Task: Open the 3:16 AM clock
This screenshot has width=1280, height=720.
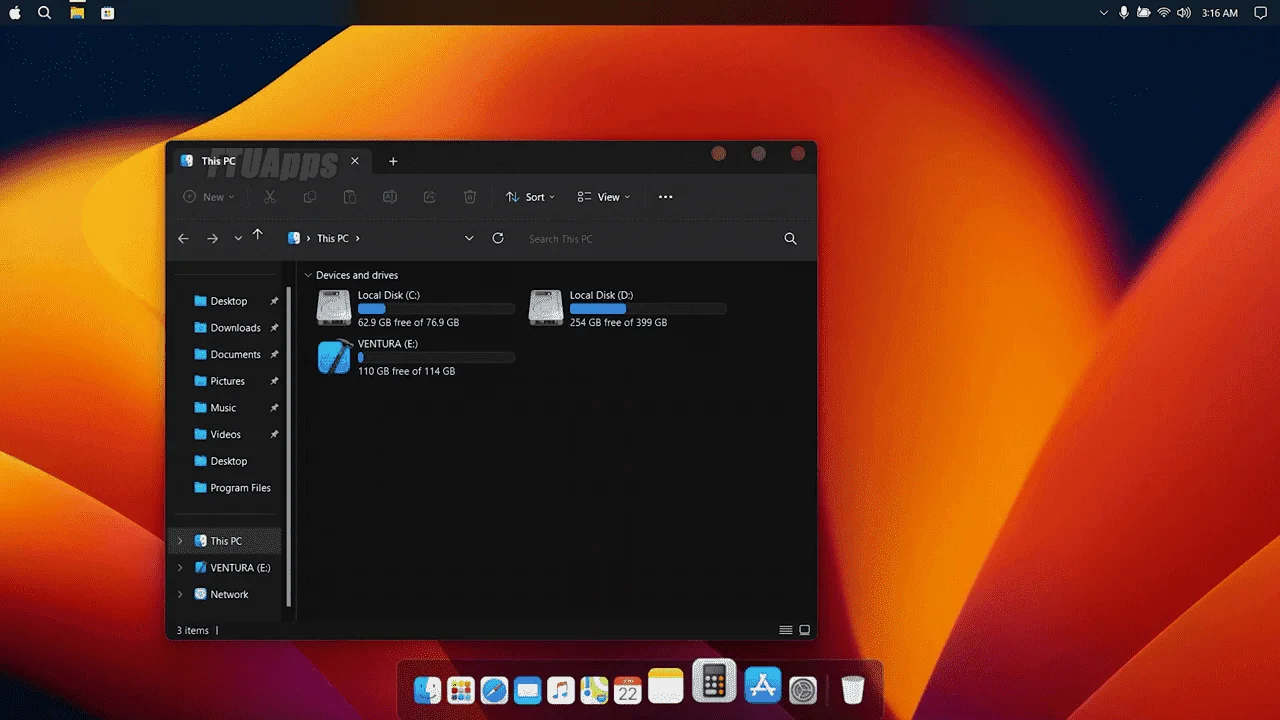Action: click(1220, 13)
